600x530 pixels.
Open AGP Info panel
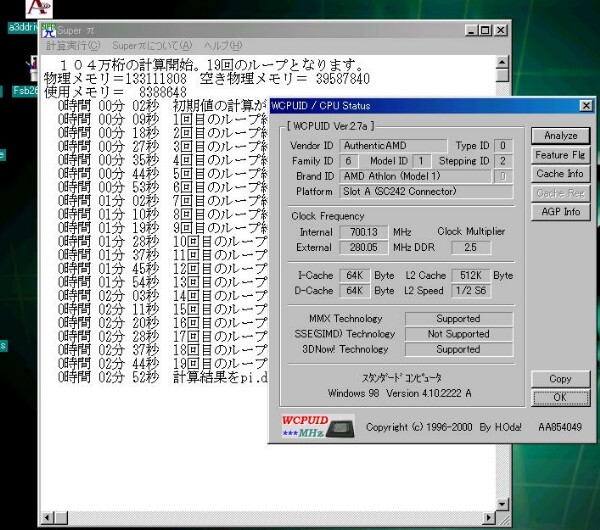pyautogui.click(x=560, y=212)
